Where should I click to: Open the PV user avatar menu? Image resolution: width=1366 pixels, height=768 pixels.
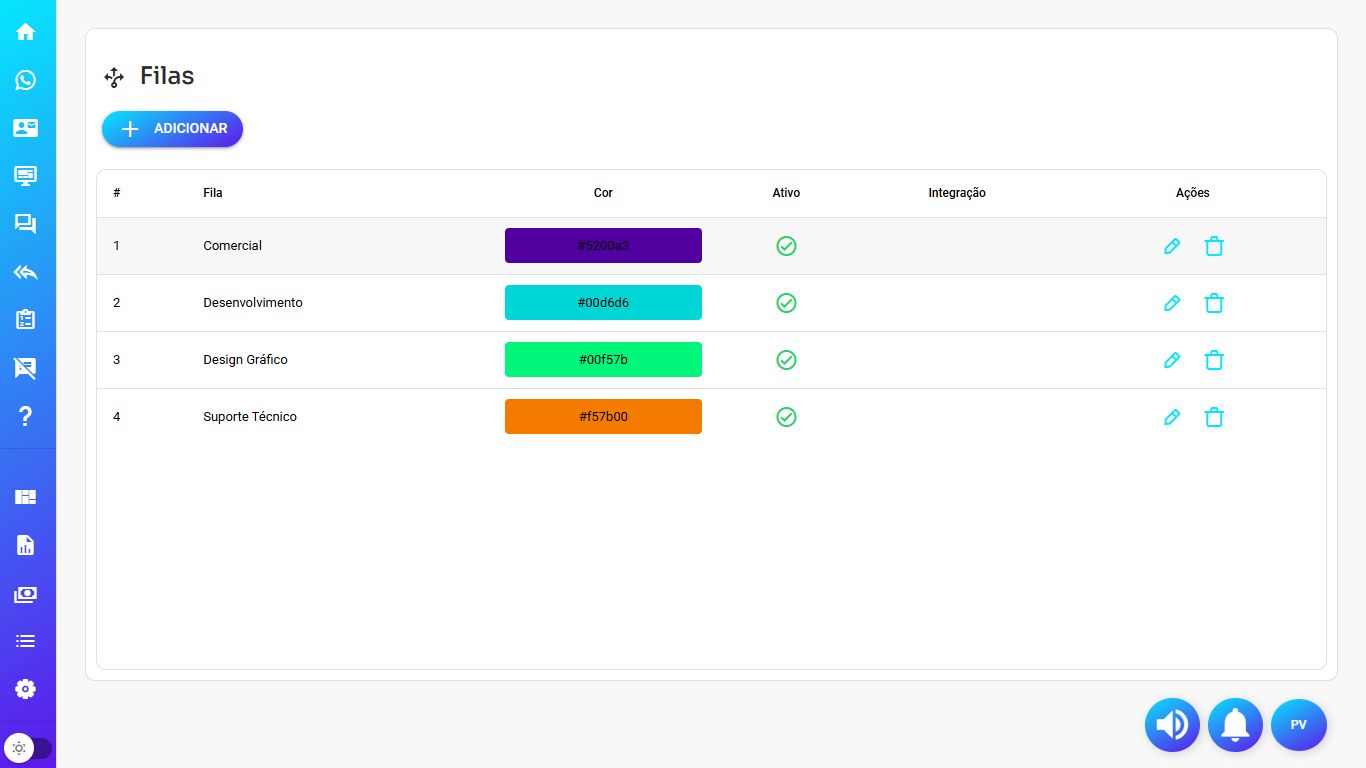click(1298, 725)
